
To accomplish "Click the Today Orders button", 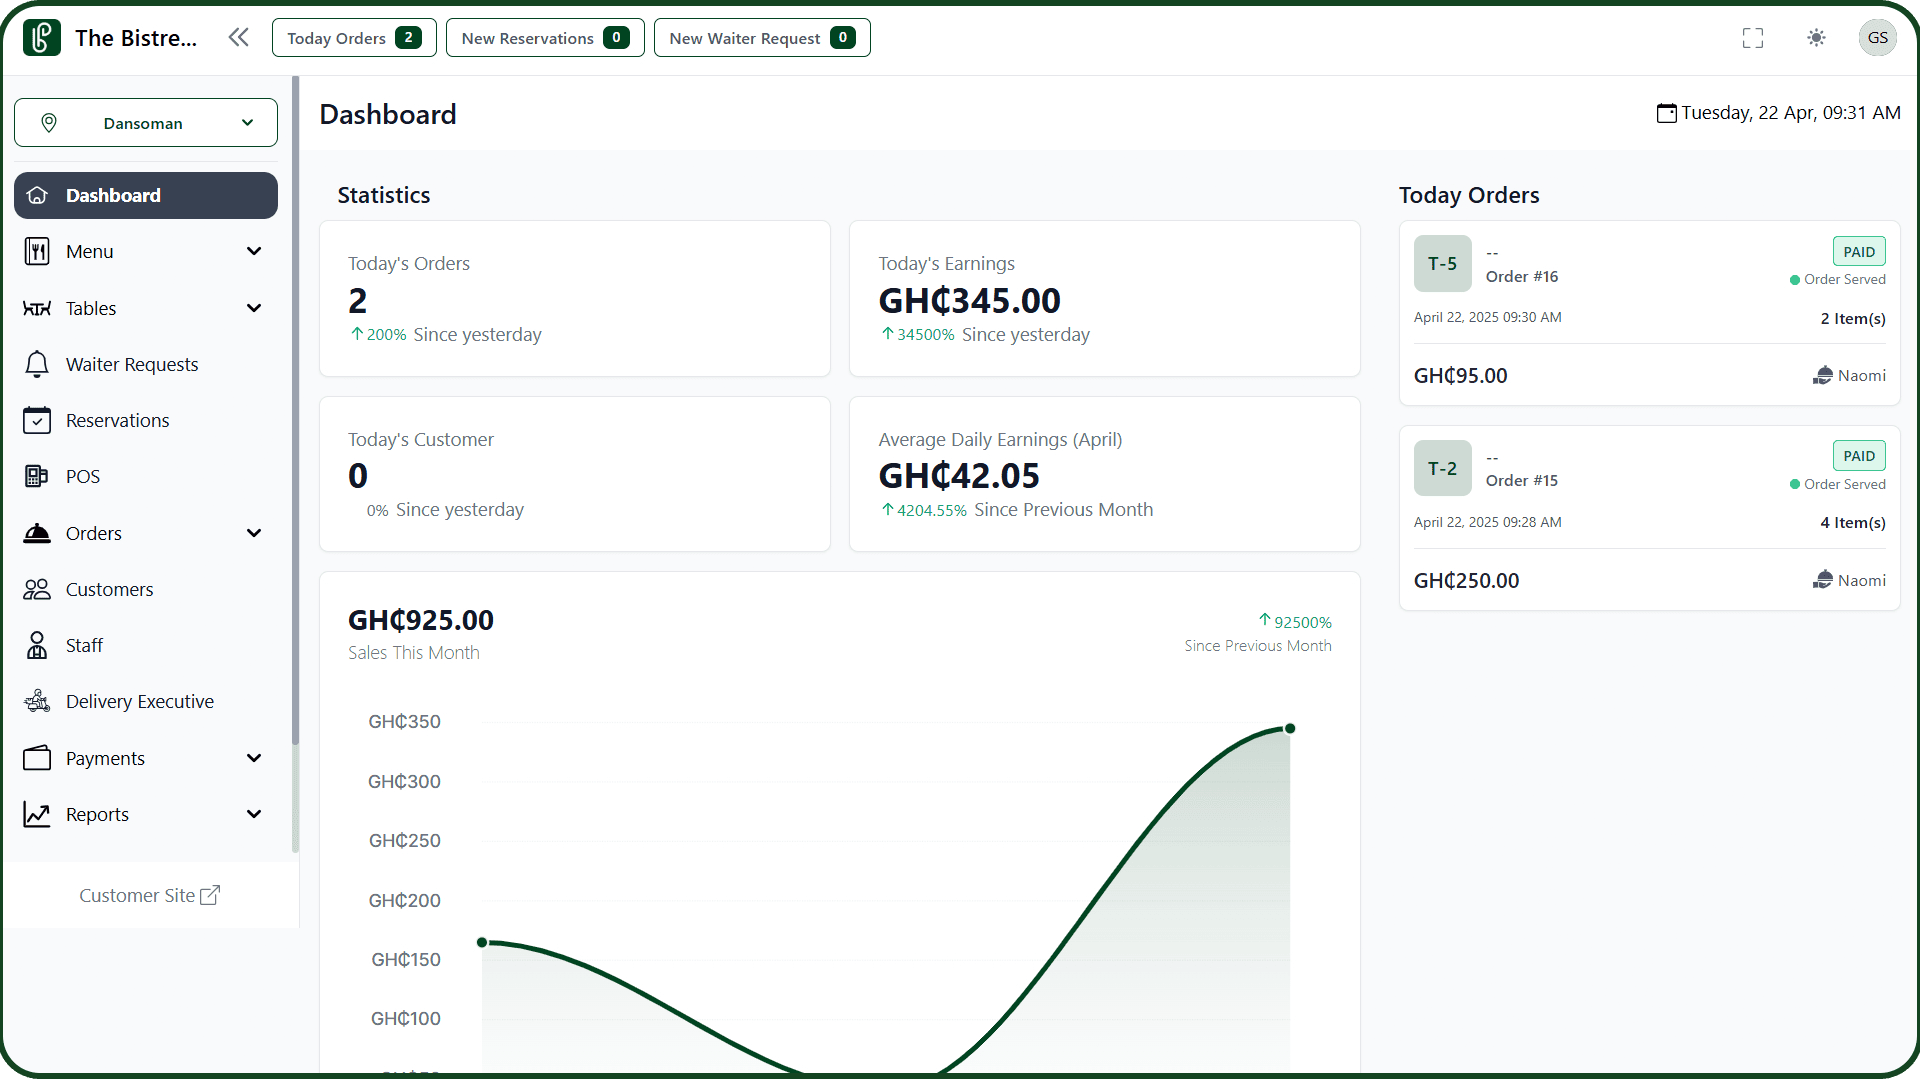I will [354, 38].
